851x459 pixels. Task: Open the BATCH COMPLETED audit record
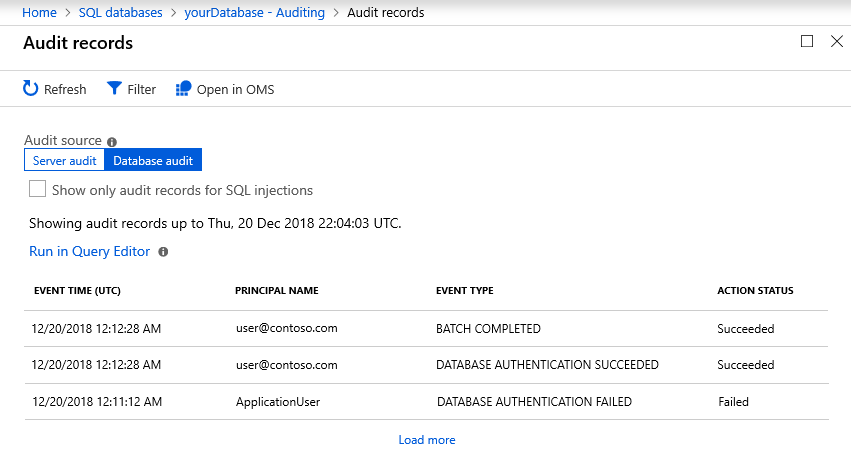(488, 329)
